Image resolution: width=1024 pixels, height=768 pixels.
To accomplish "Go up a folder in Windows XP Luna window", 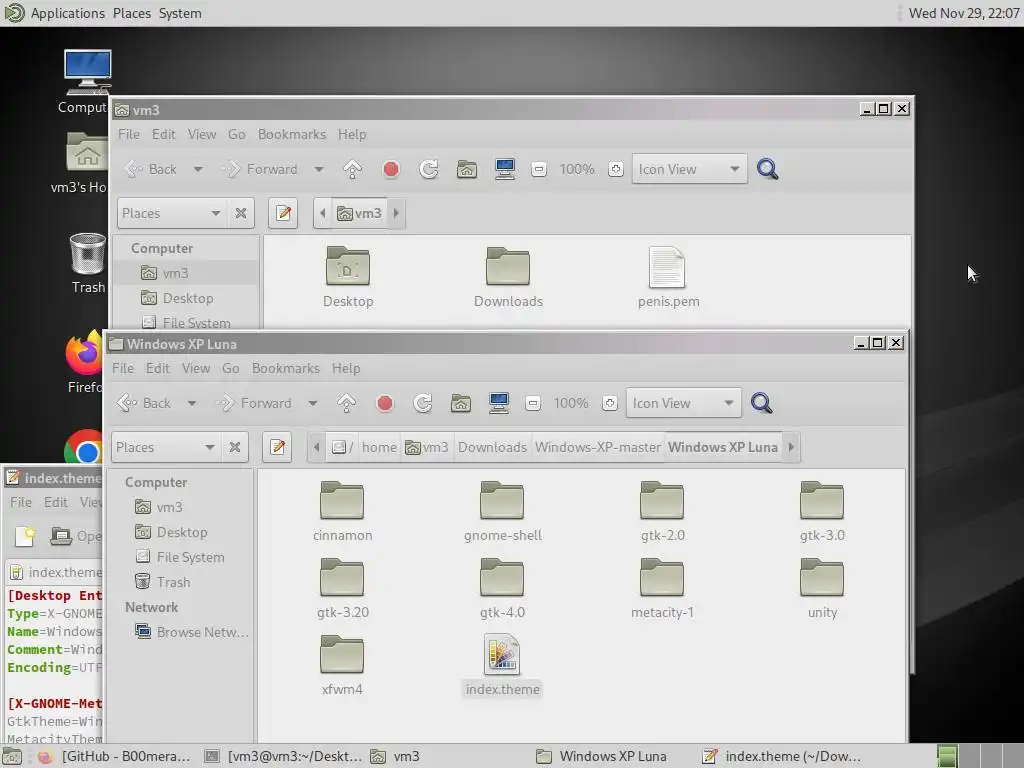I will pos(346,403).
